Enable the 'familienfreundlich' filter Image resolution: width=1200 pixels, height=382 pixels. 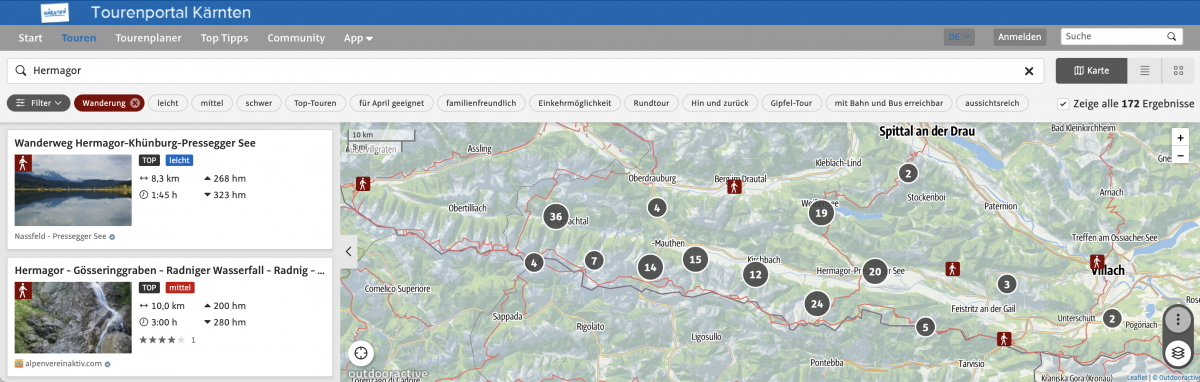point(481,103)
